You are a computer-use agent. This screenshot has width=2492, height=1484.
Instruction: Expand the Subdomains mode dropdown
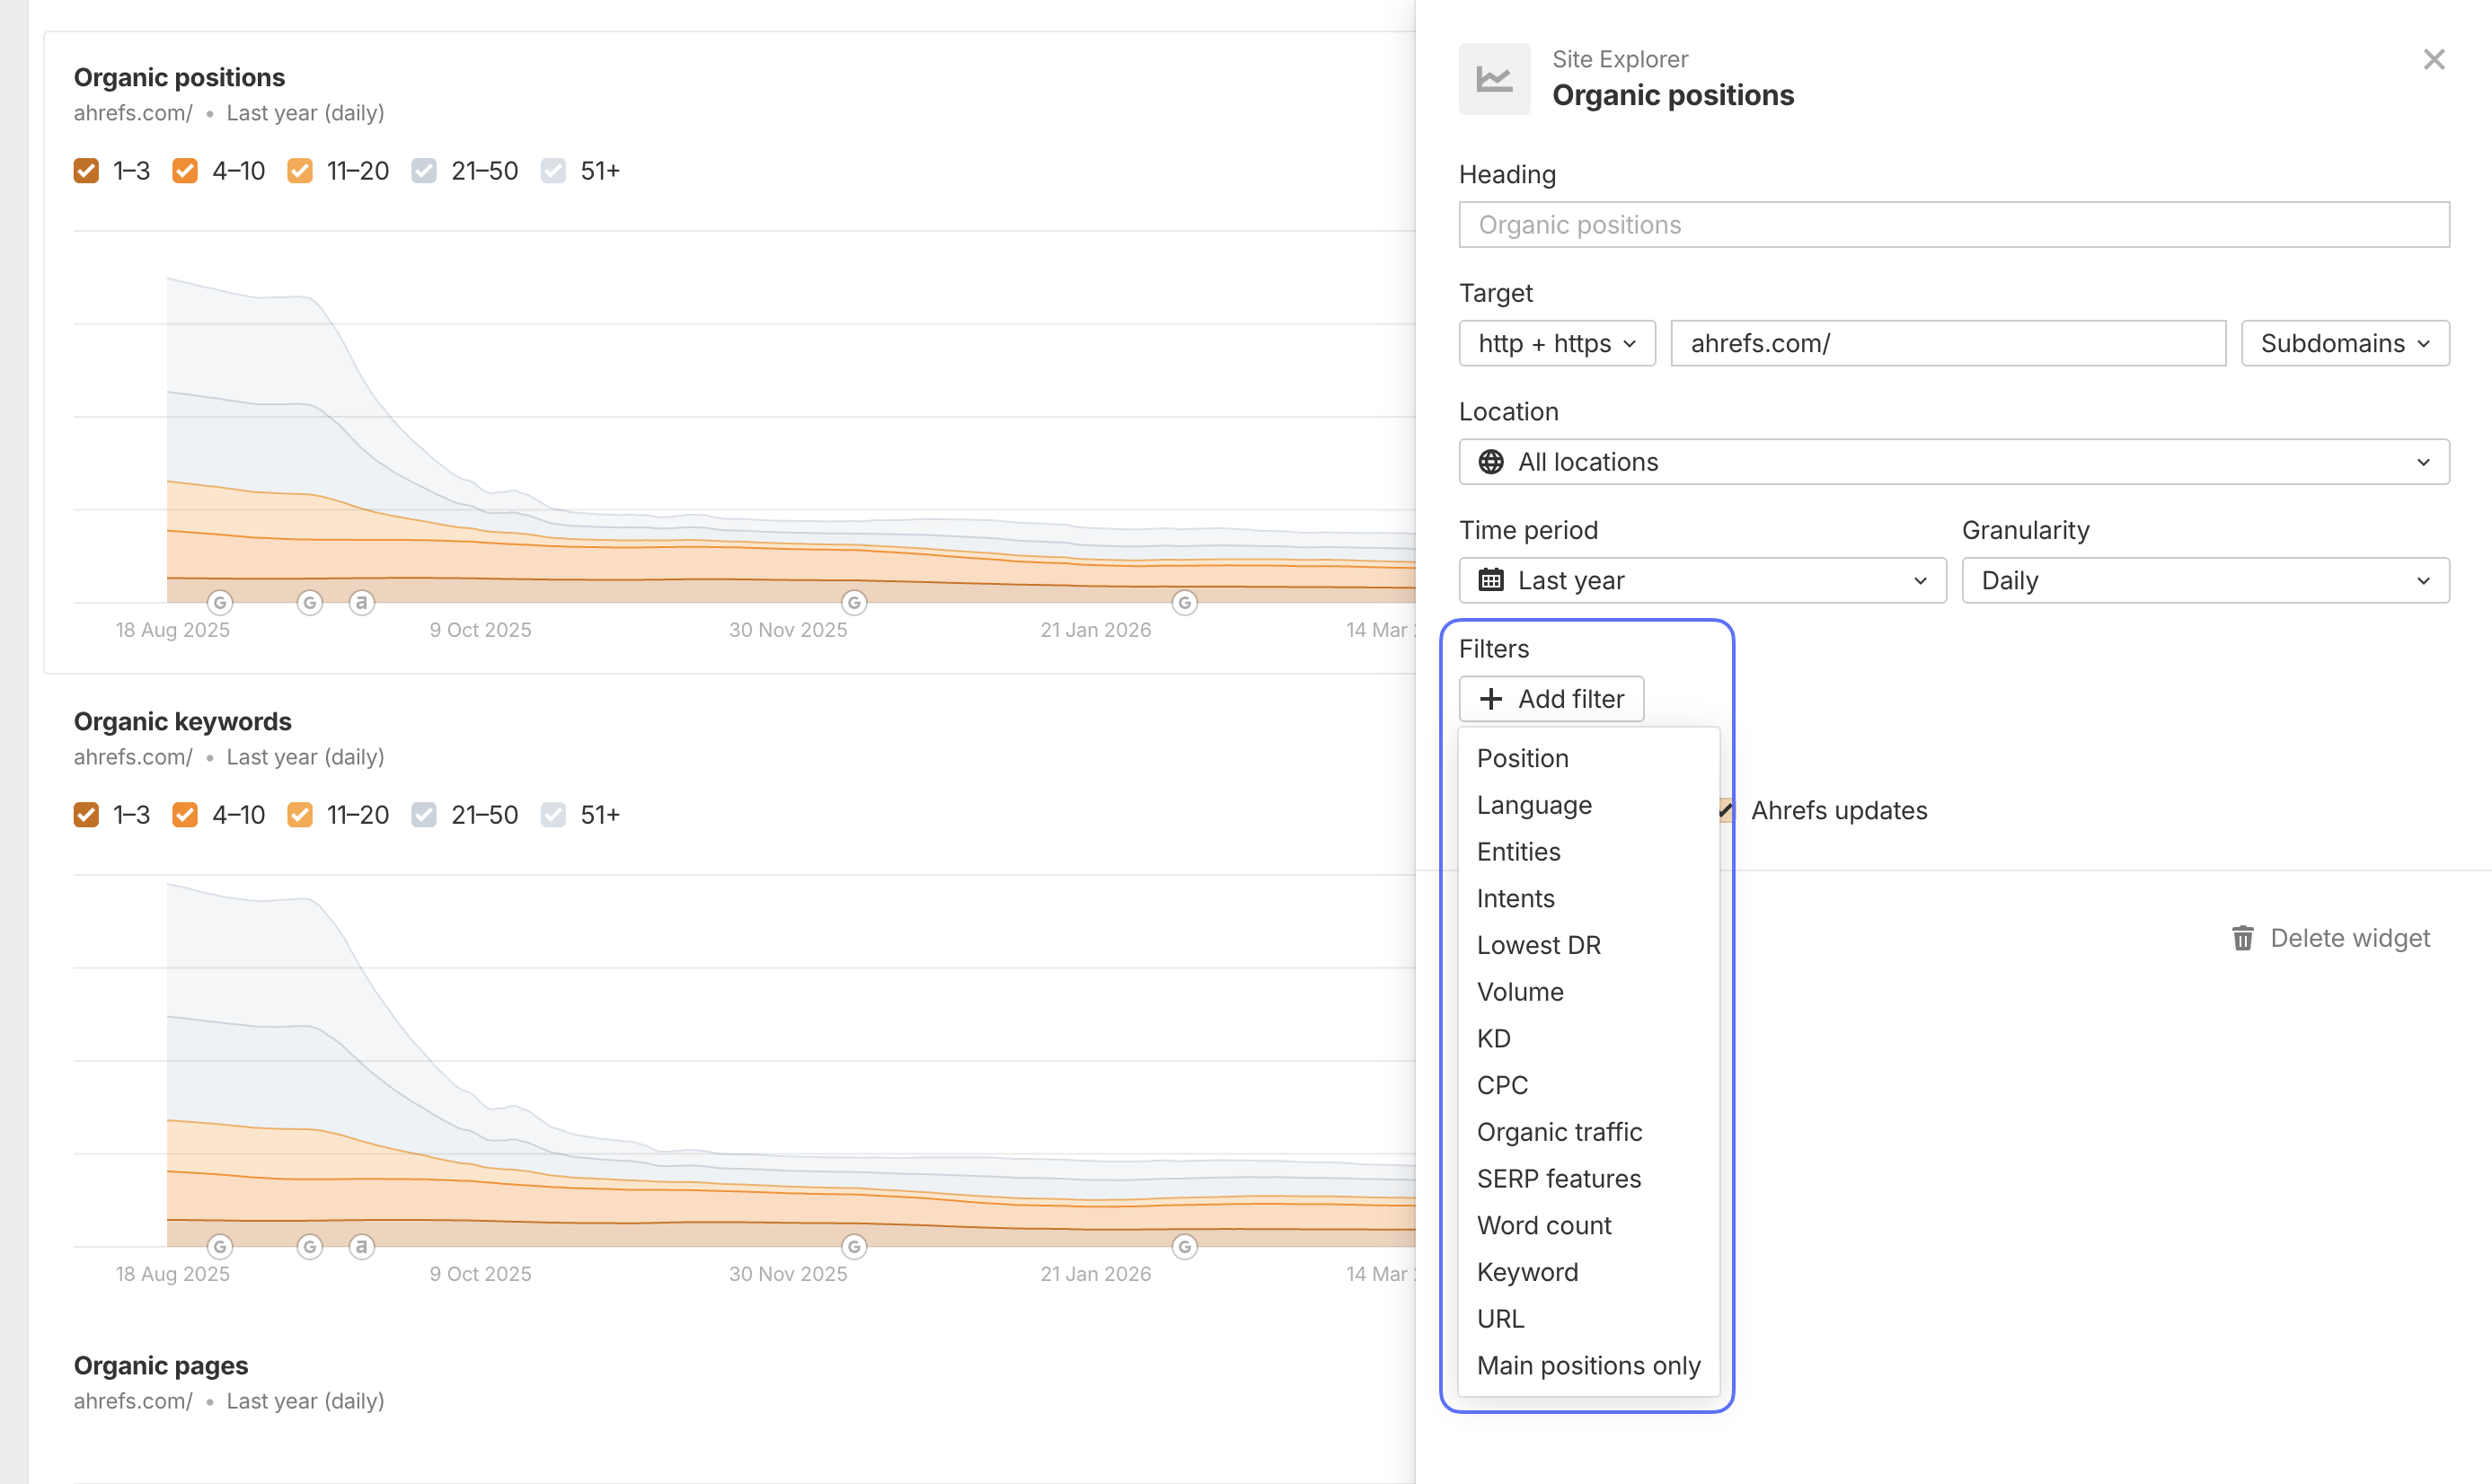tap(2345, 343)
